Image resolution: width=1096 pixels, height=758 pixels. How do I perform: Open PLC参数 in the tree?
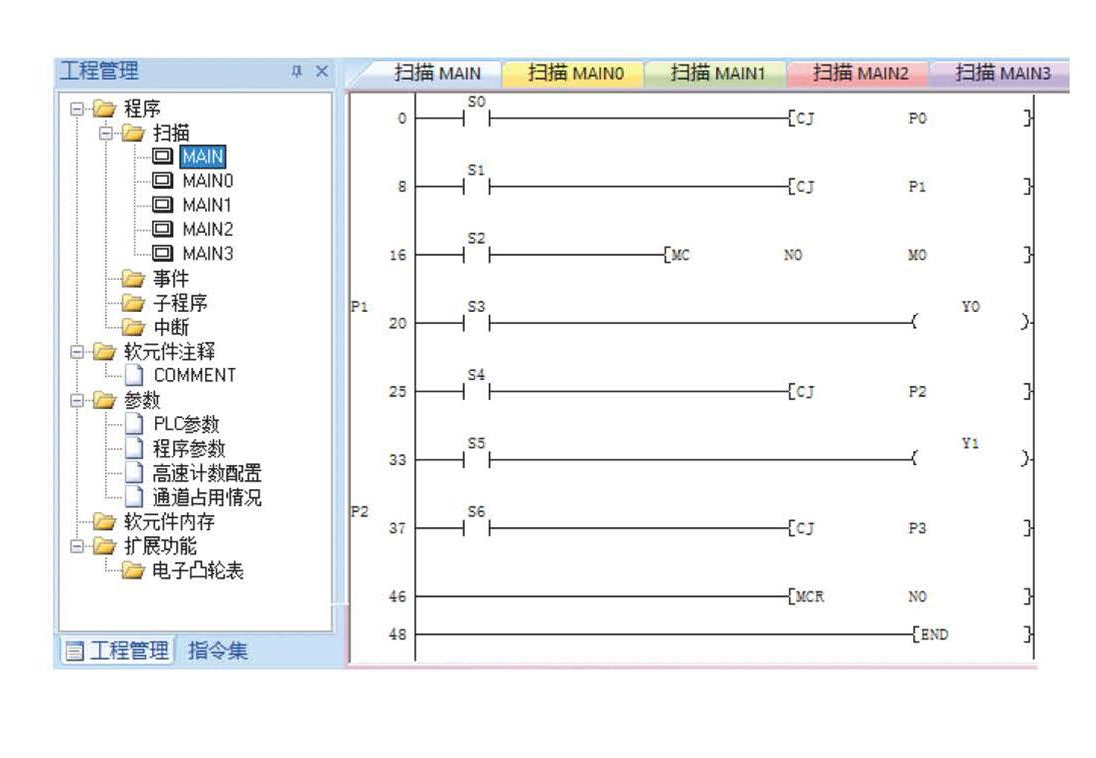(185, 424)
